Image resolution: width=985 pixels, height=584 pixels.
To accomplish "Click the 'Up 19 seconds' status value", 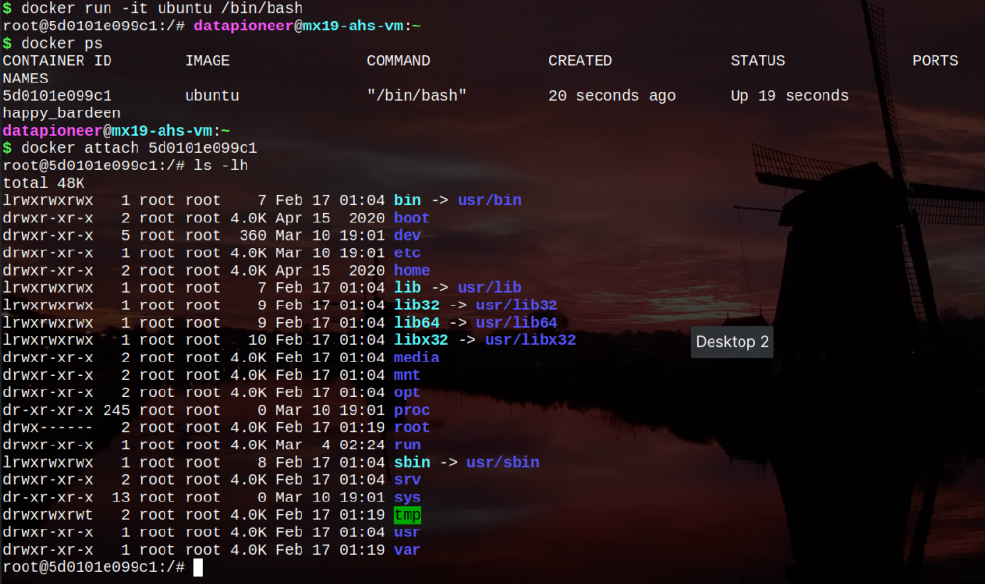I will tap(790, 95).
